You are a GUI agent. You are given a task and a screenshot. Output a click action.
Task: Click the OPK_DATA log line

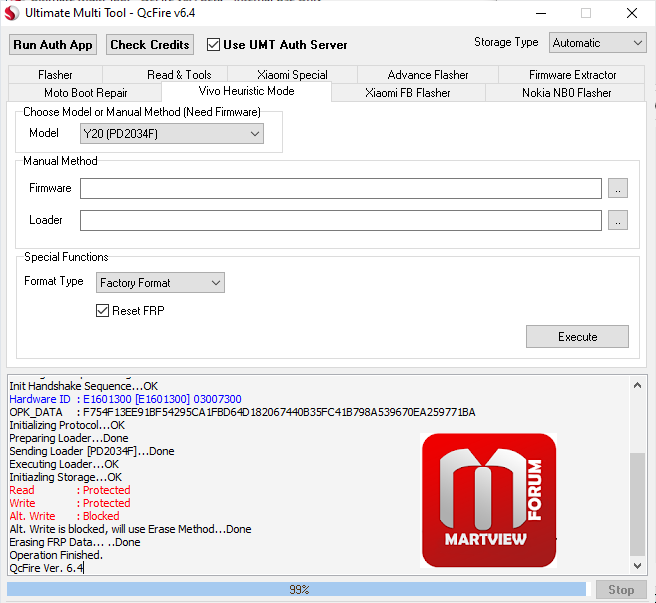(242, 412)
